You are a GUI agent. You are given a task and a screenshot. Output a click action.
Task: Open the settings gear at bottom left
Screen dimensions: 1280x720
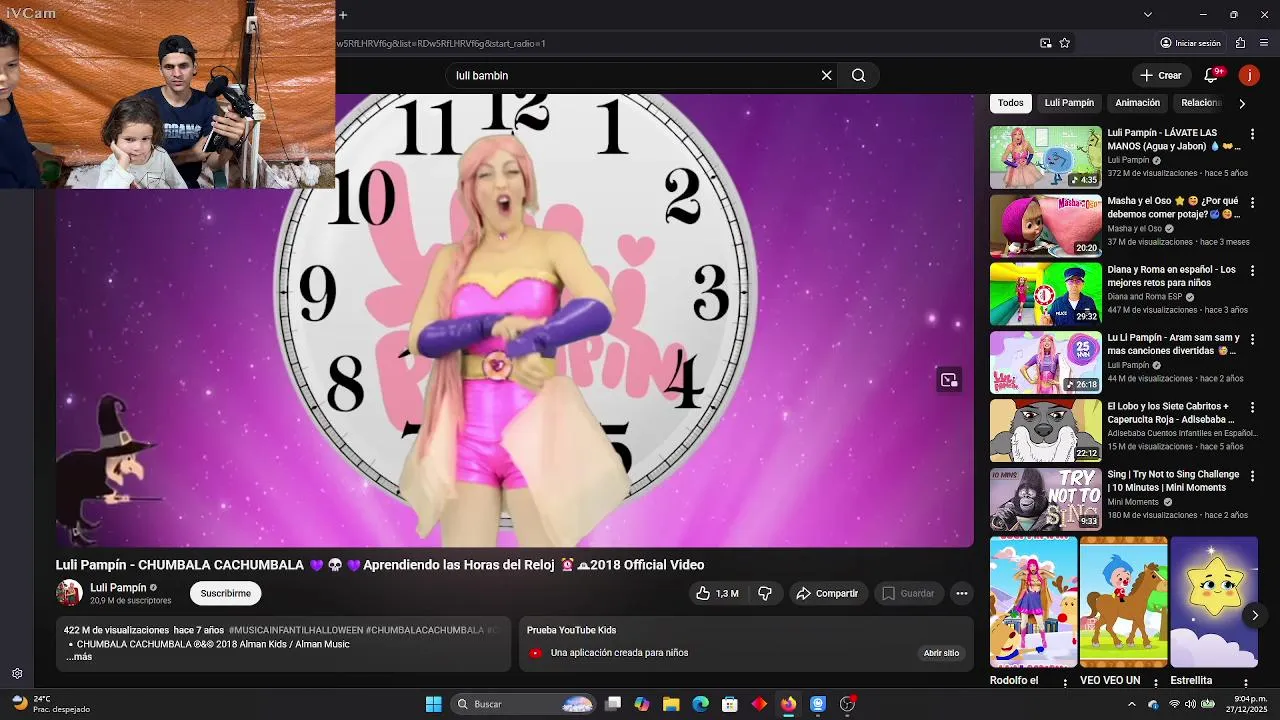pos(17,674)
